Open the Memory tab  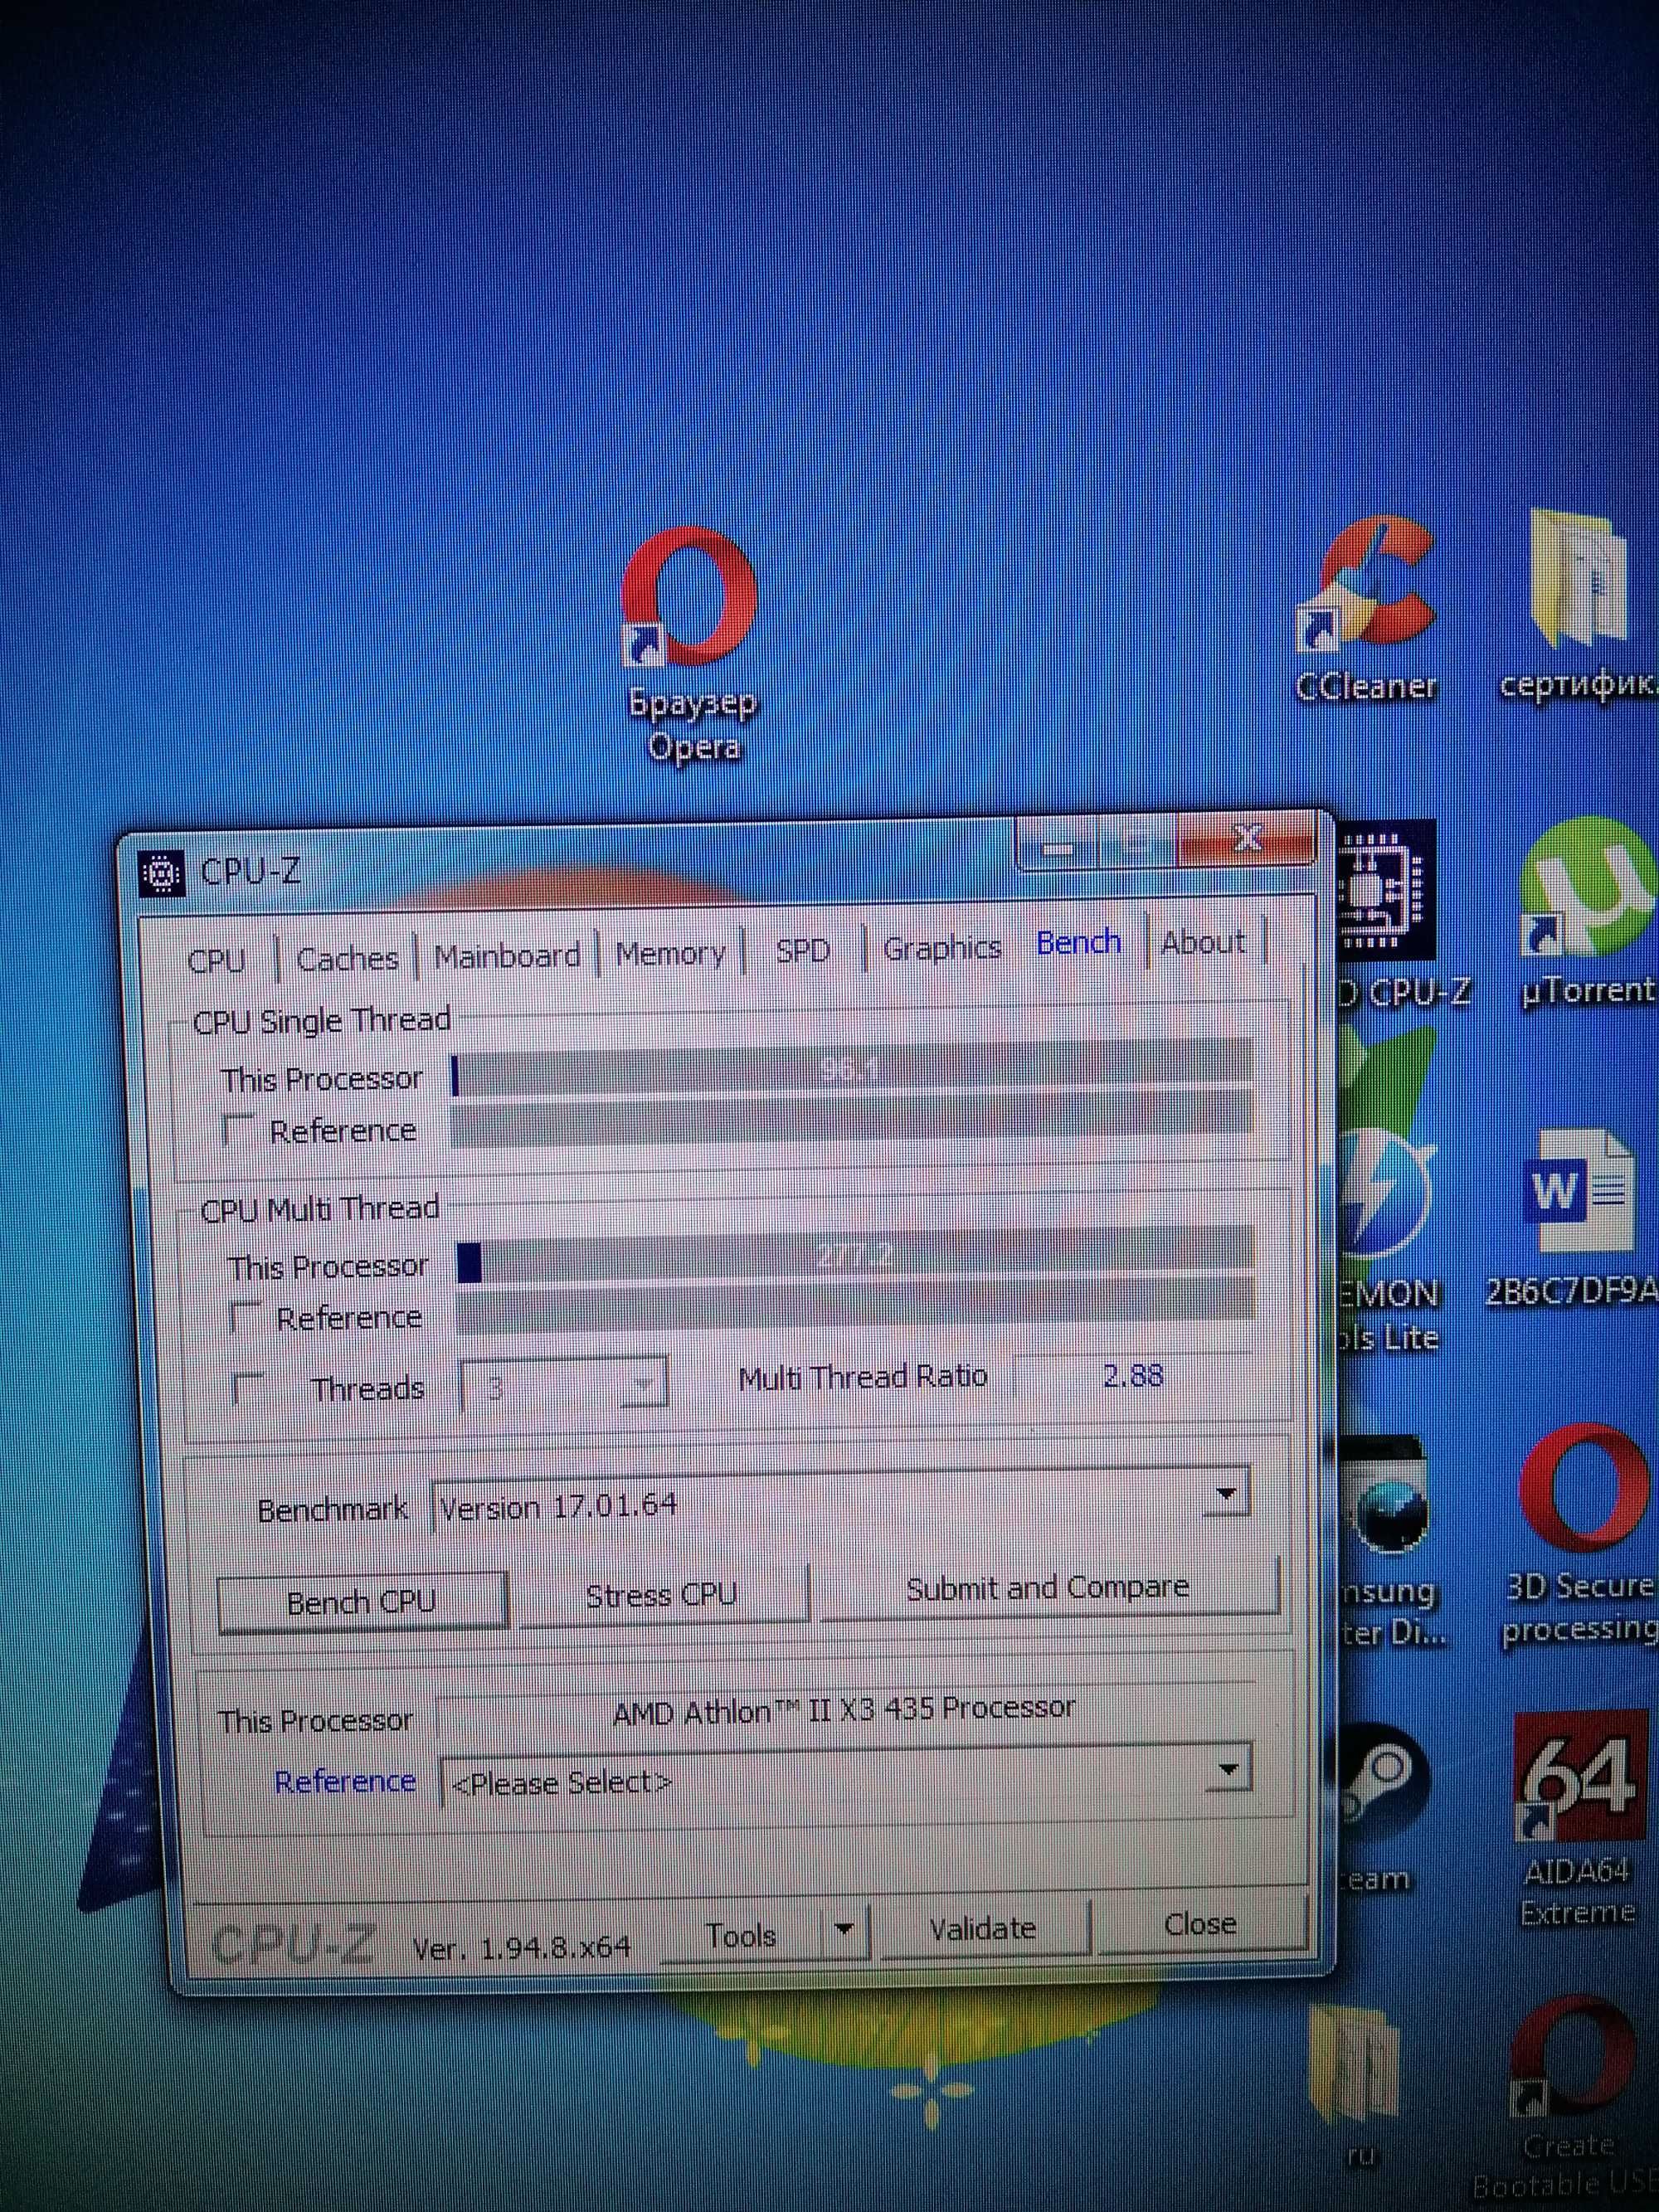(x=670, y=953)
